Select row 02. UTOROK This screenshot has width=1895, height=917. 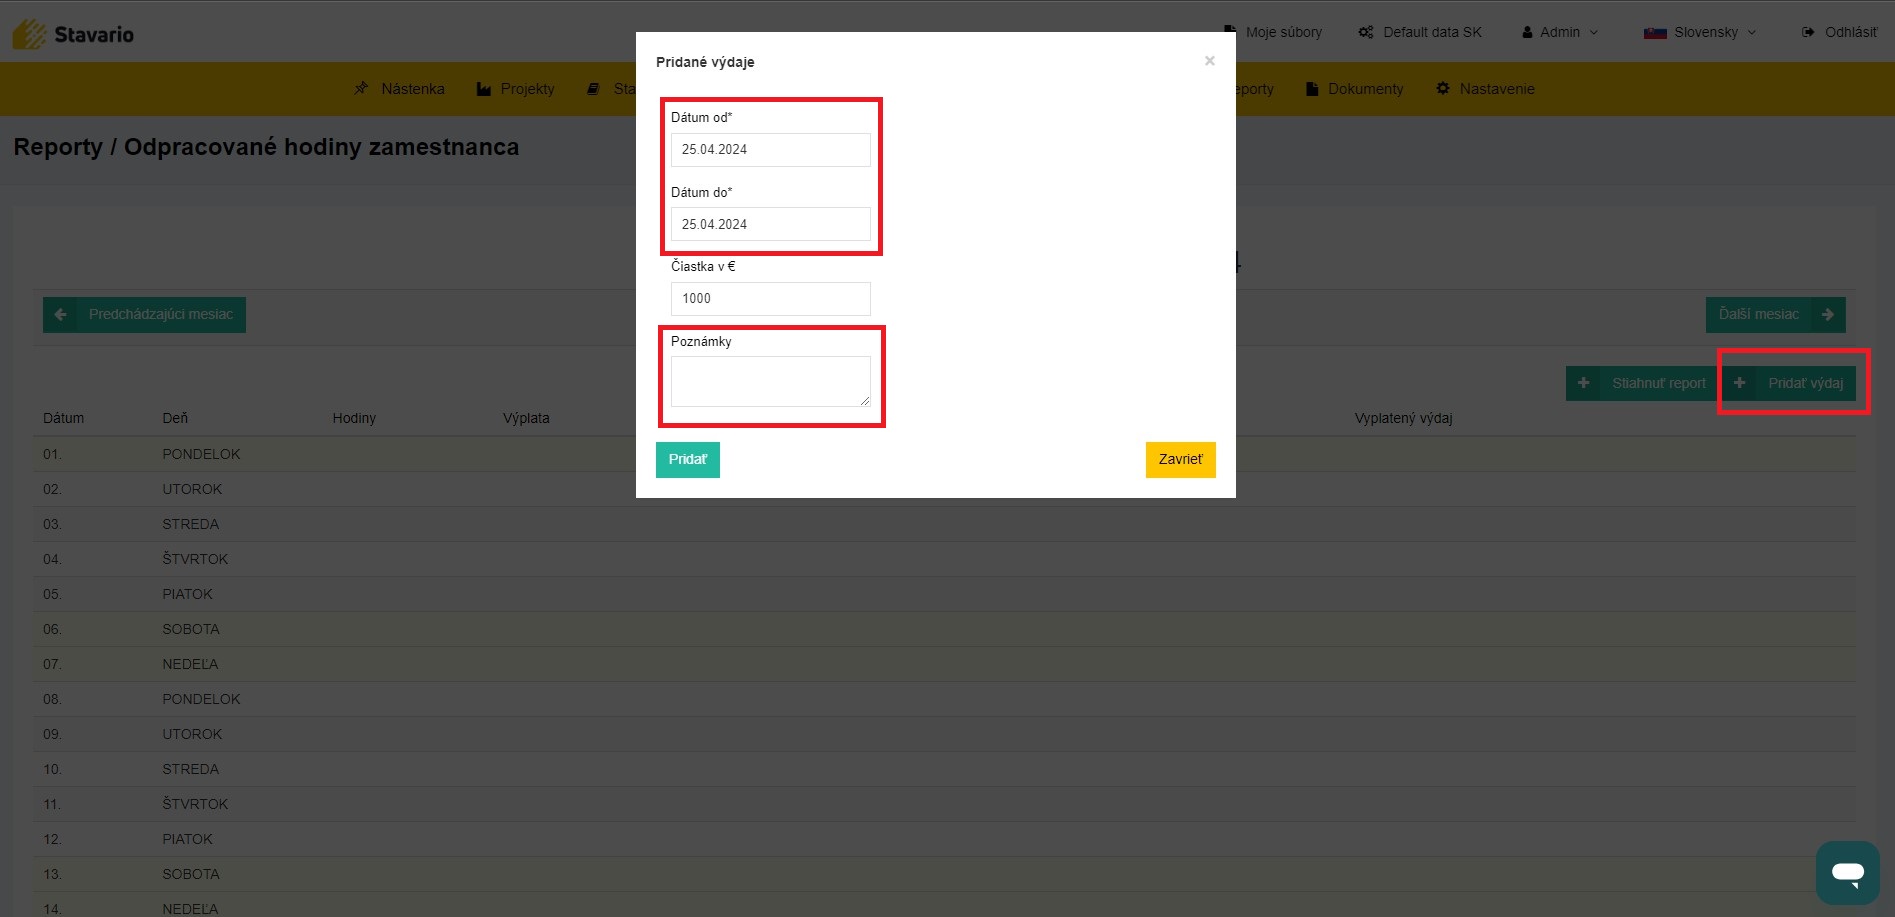(944, 489)
